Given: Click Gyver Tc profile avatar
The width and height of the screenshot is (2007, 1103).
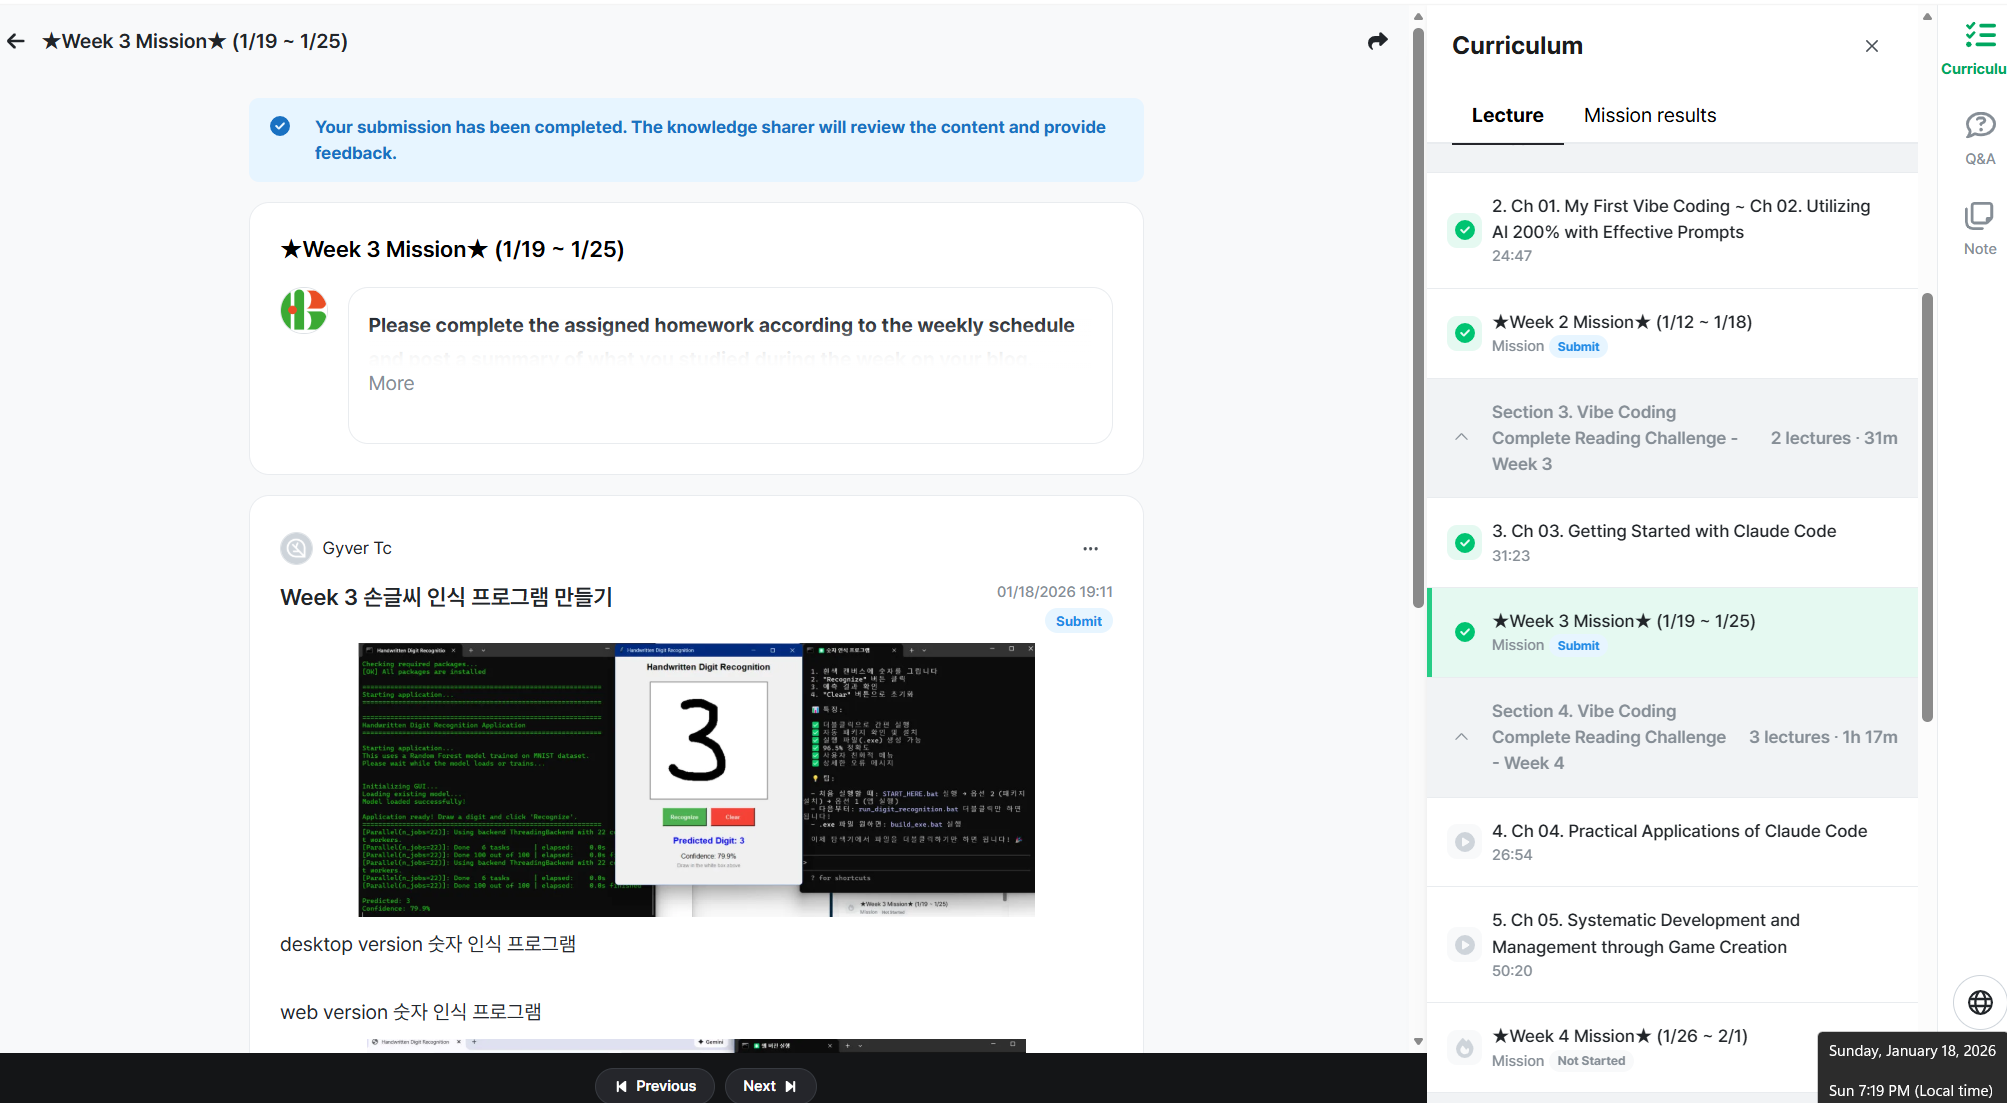Looking at the screenshot, I should (296, 548).
